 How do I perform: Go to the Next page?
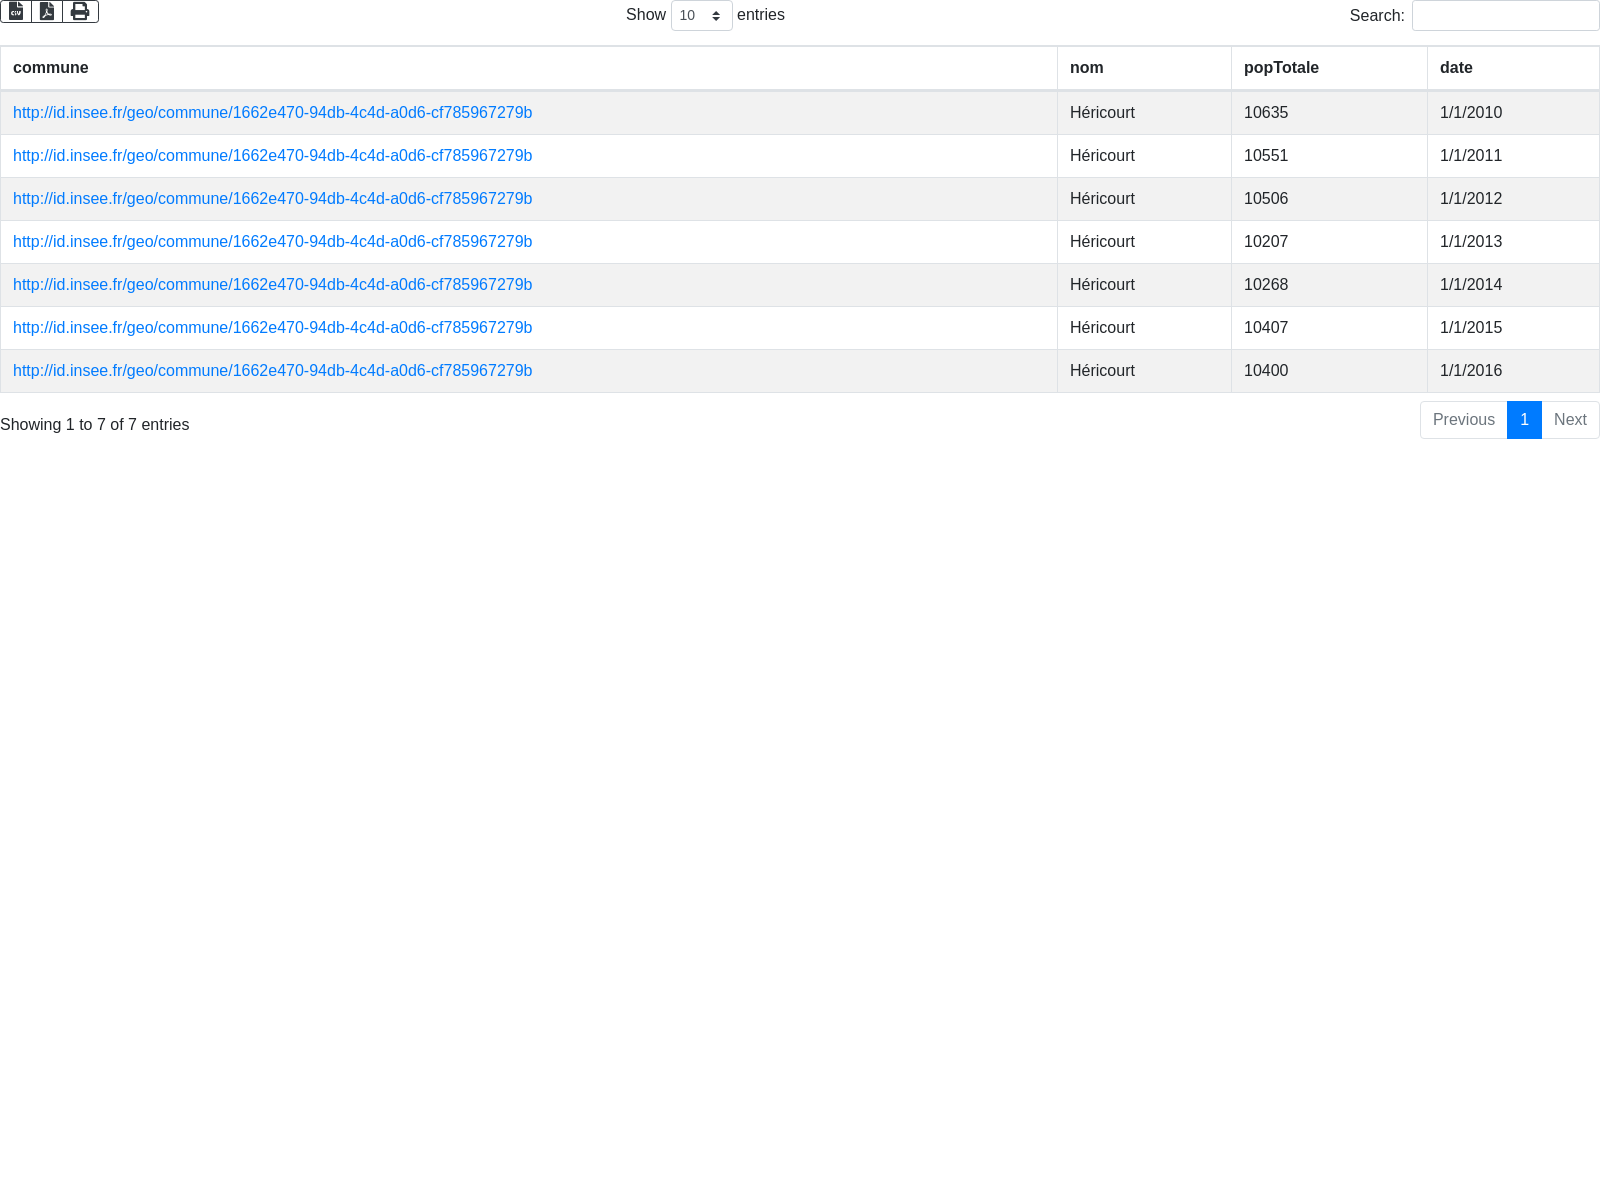pos(1570,420)
